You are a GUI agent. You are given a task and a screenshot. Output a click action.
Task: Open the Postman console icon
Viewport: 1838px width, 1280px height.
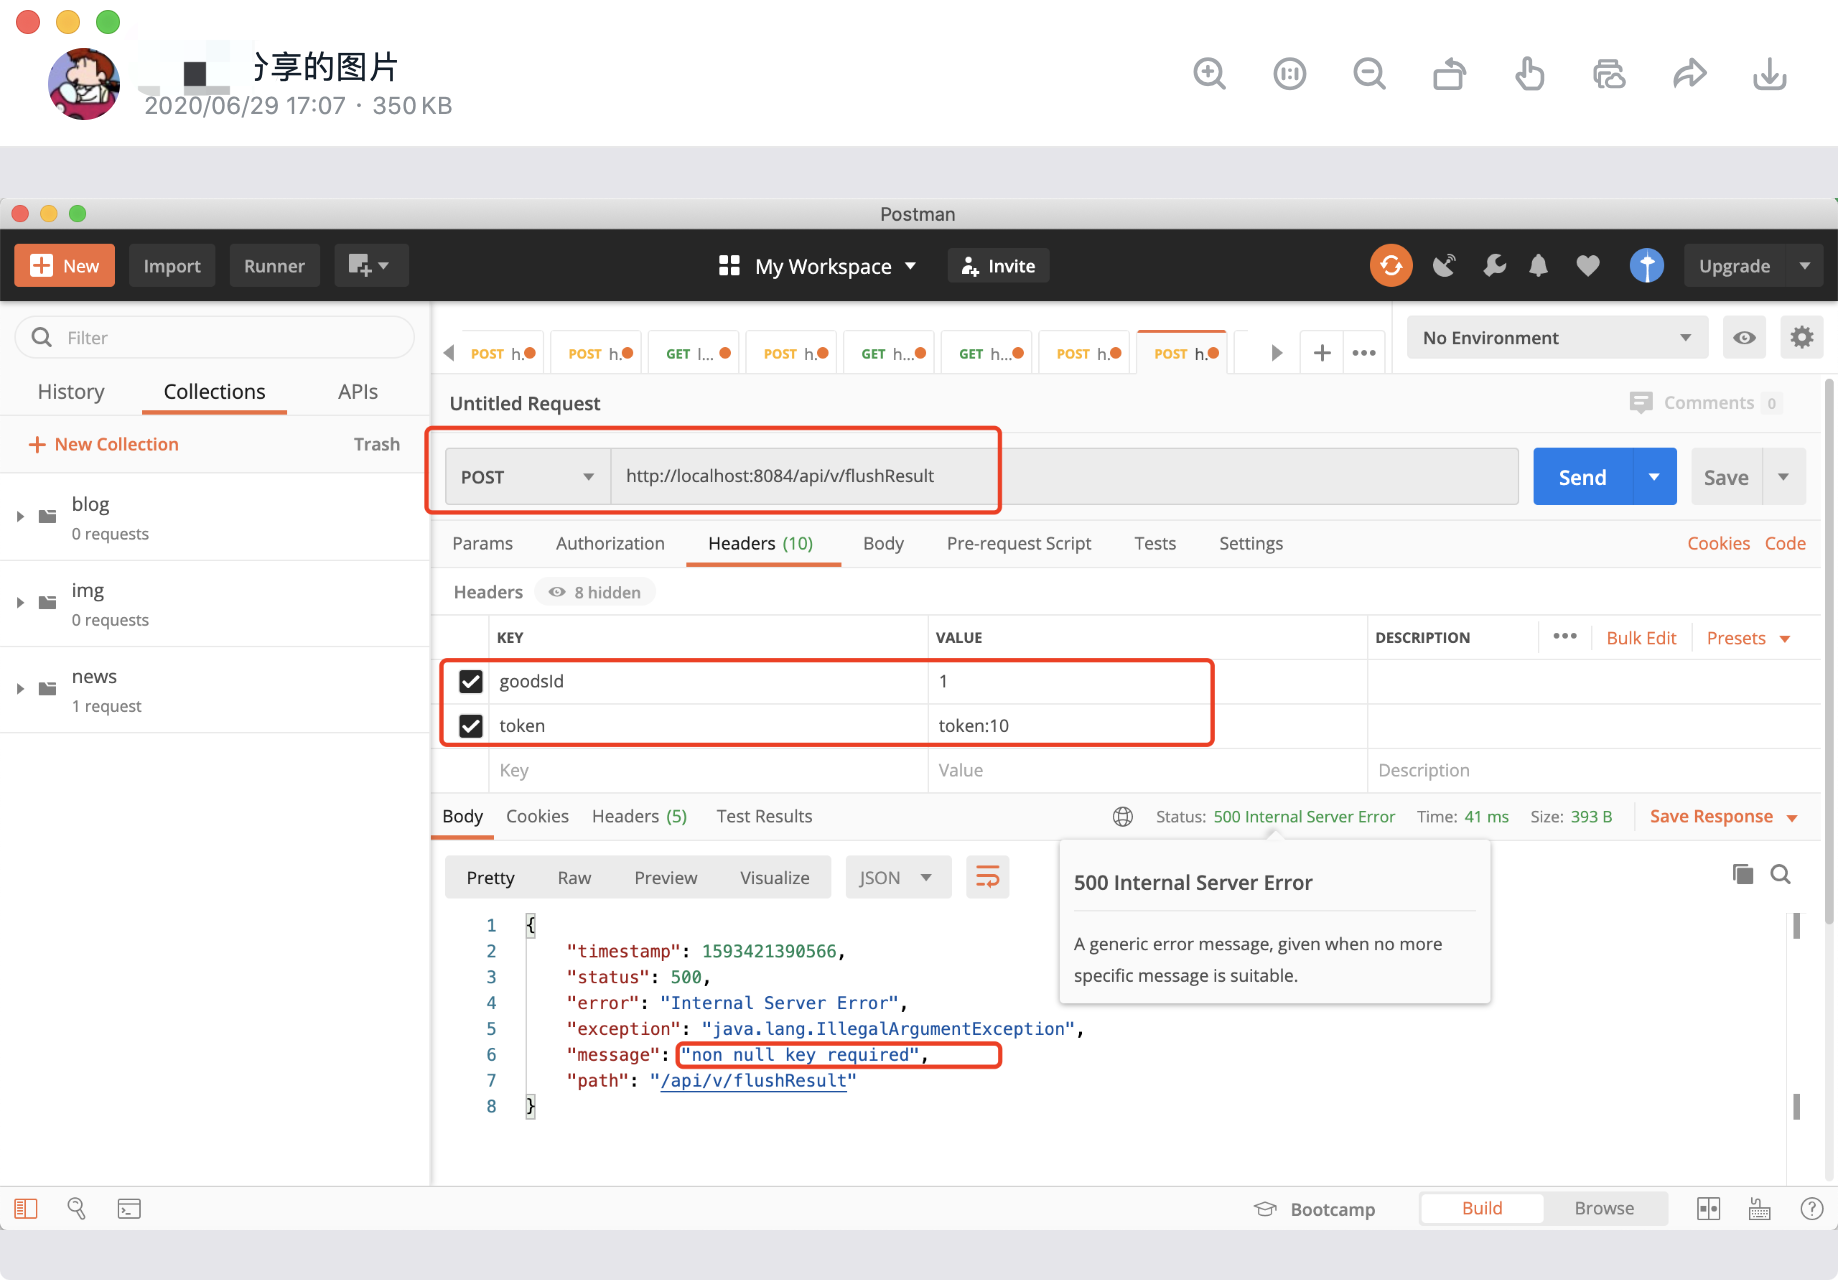click(x=129, y=1208)
